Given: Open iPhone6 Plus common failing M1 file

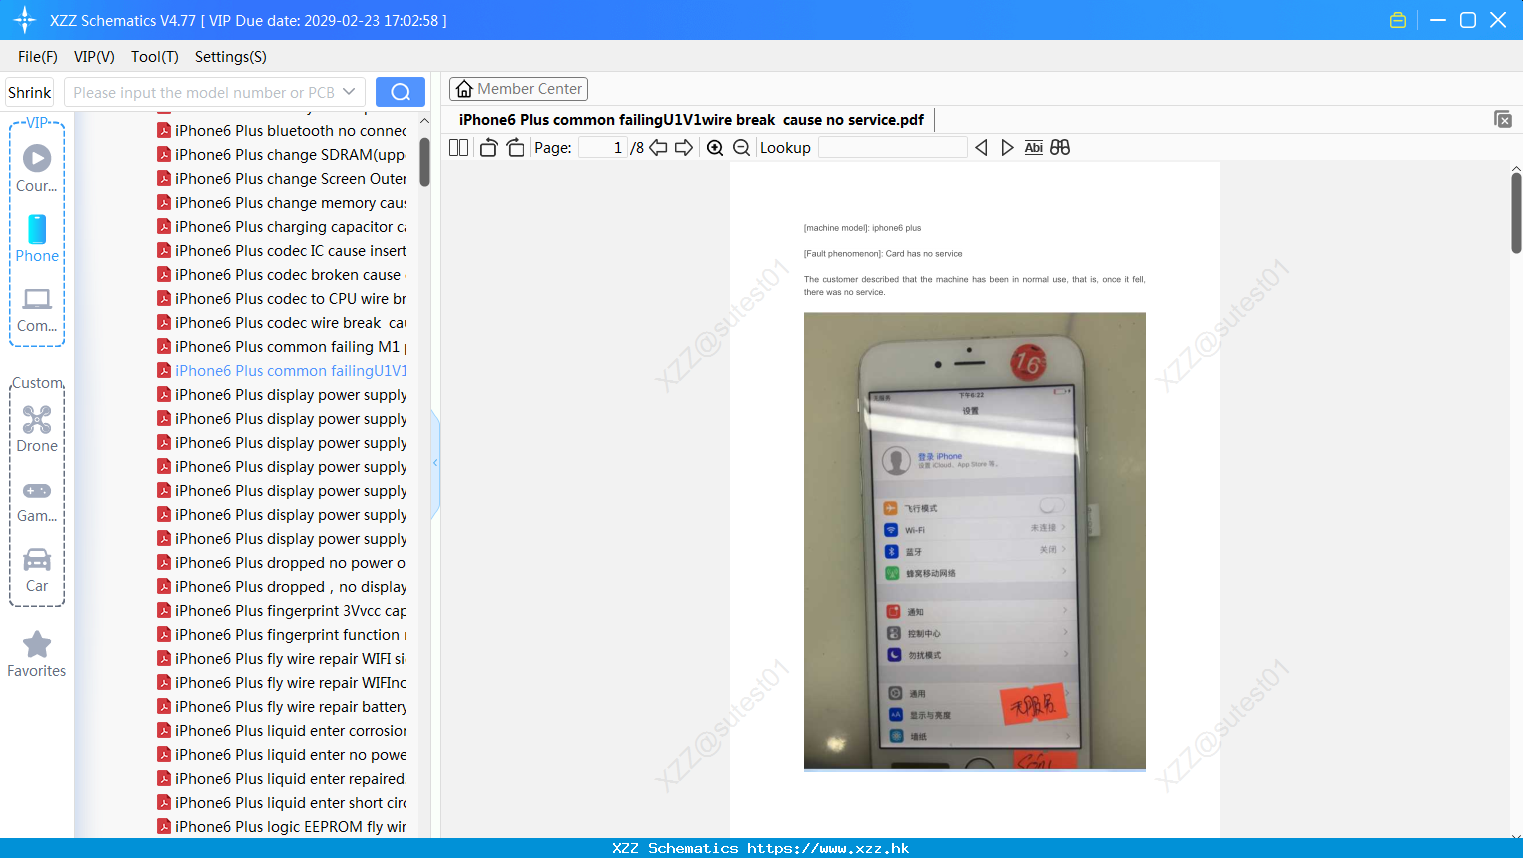Looking at the screenshot, I should tap(282, 347).
